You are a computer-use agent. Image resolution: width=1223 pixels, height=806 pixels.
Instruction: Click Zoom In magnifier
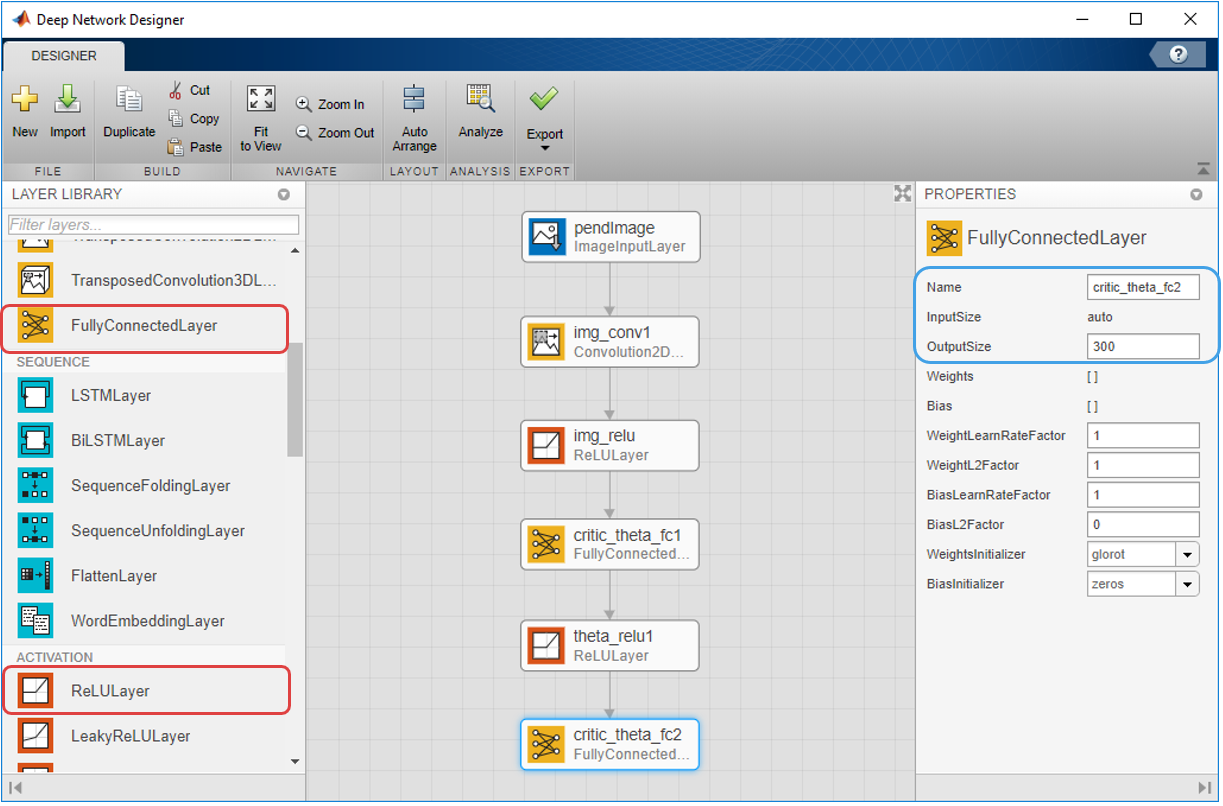click(304, 104)
